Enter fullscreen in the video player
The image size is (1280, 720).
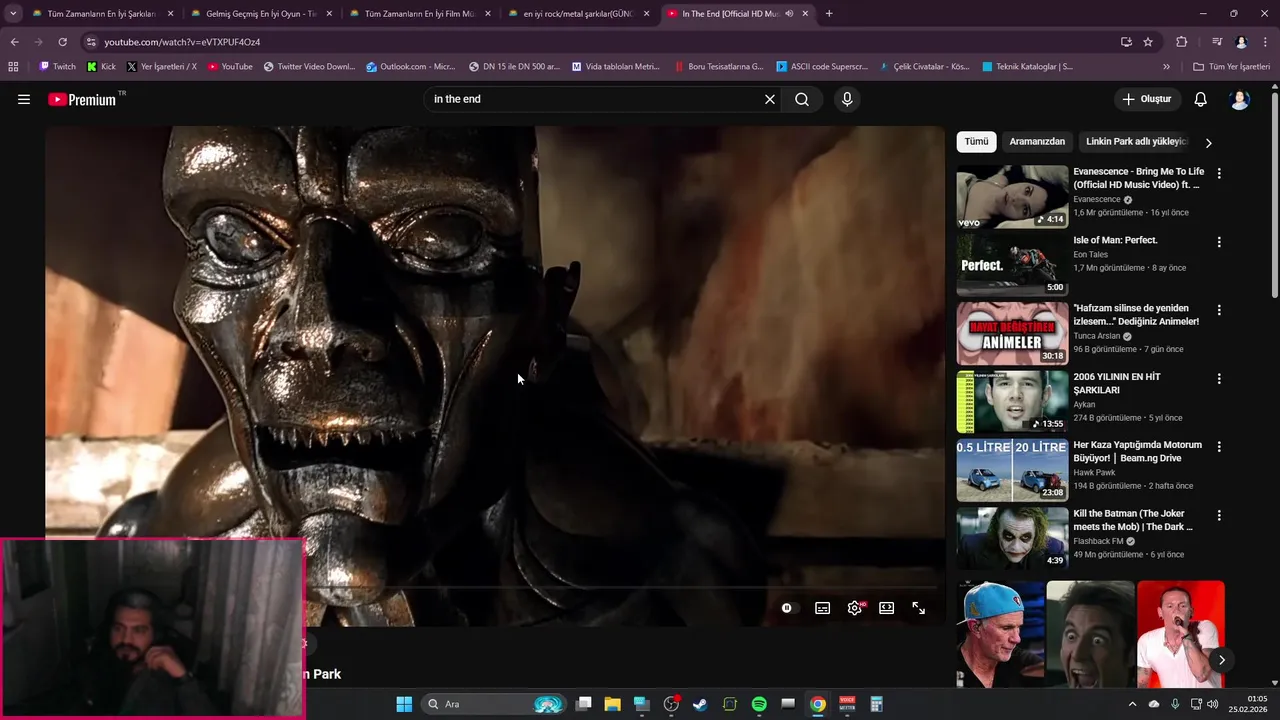coord(919,608)
